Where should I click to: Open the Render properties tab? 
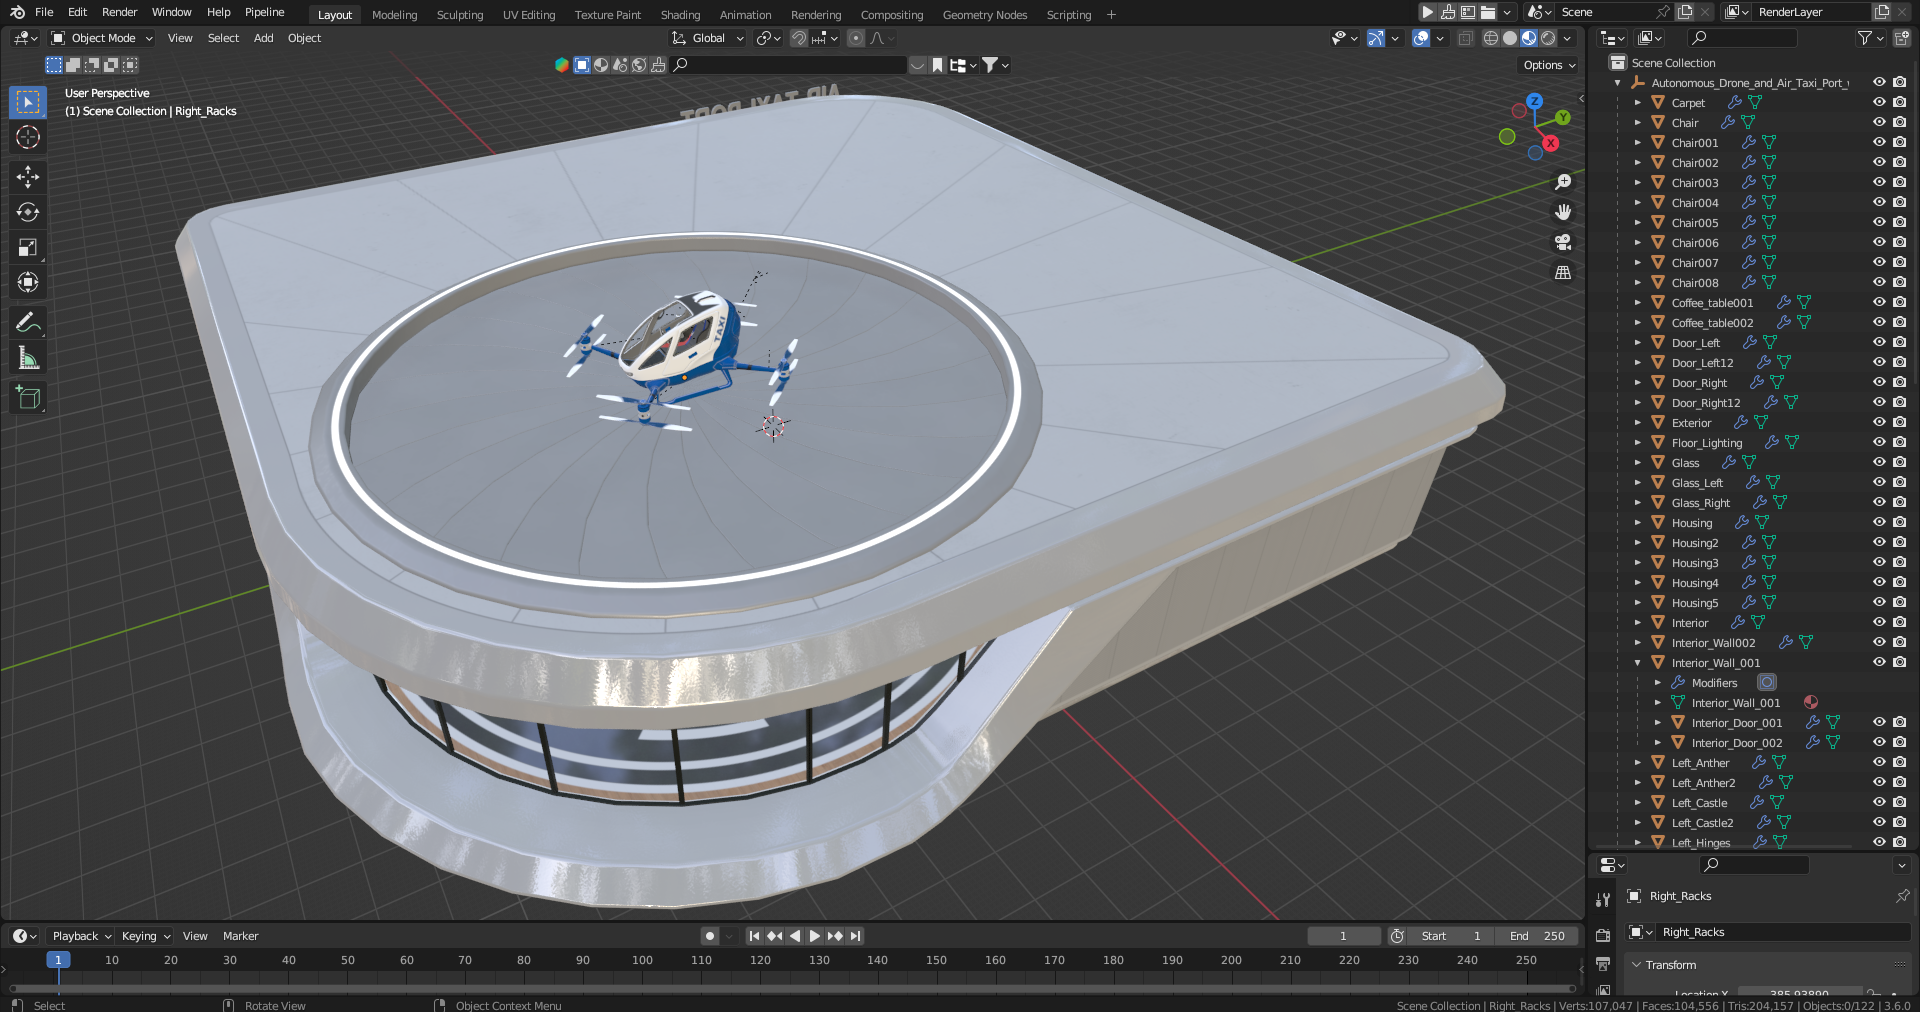tap(1603, 936)
